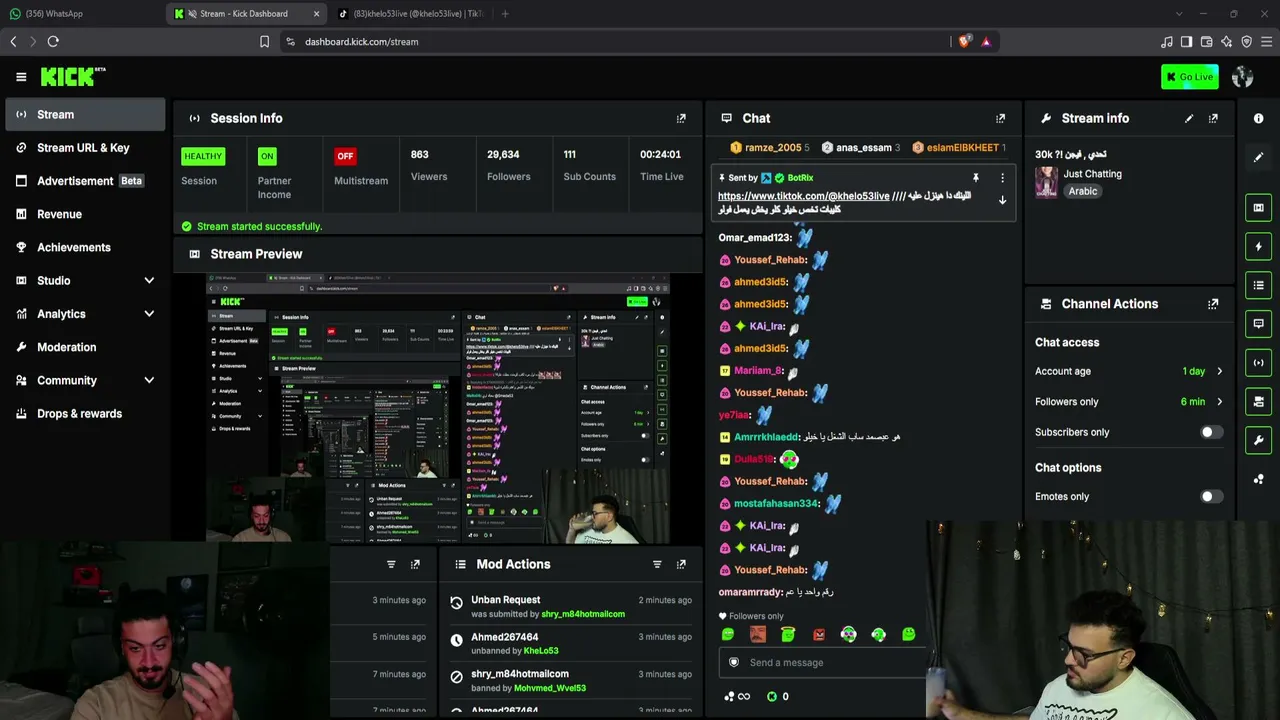
Task: Open the Moderation page in the sidebar
Action: pos(85,347)
